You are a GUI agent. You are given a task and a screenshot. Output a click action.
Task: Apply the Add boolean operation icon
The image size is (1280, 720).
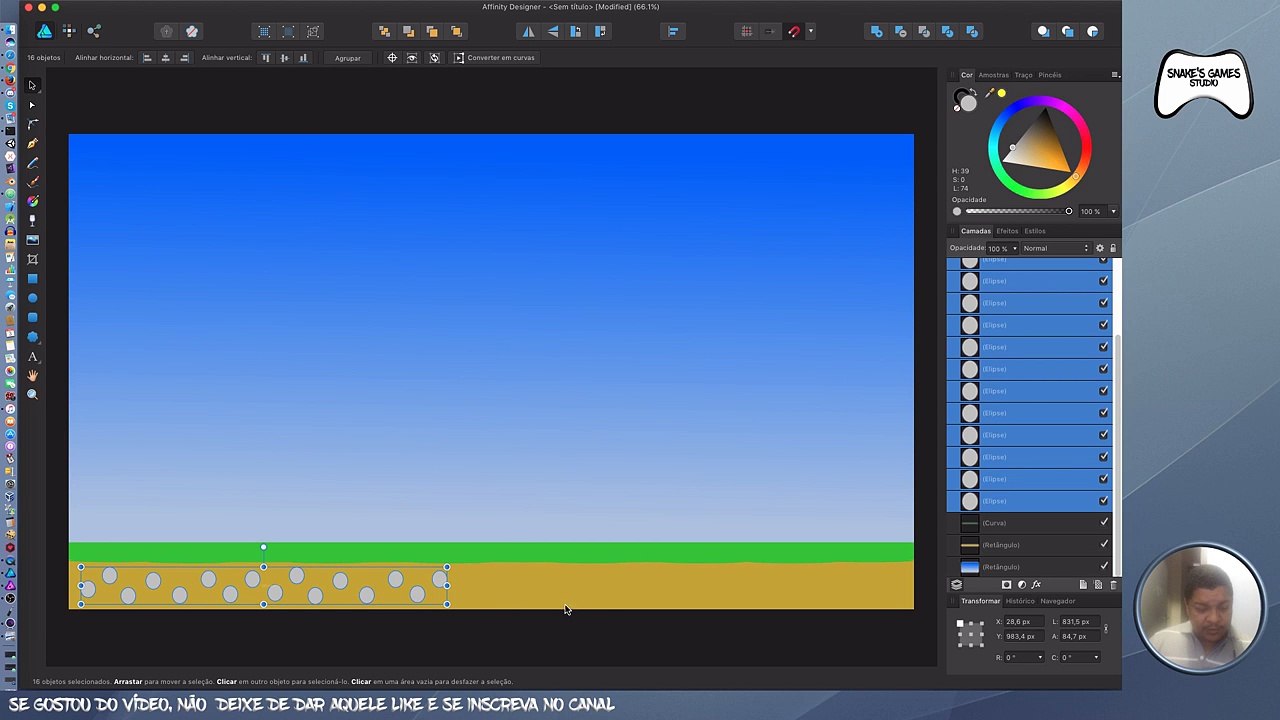(876, 32)
